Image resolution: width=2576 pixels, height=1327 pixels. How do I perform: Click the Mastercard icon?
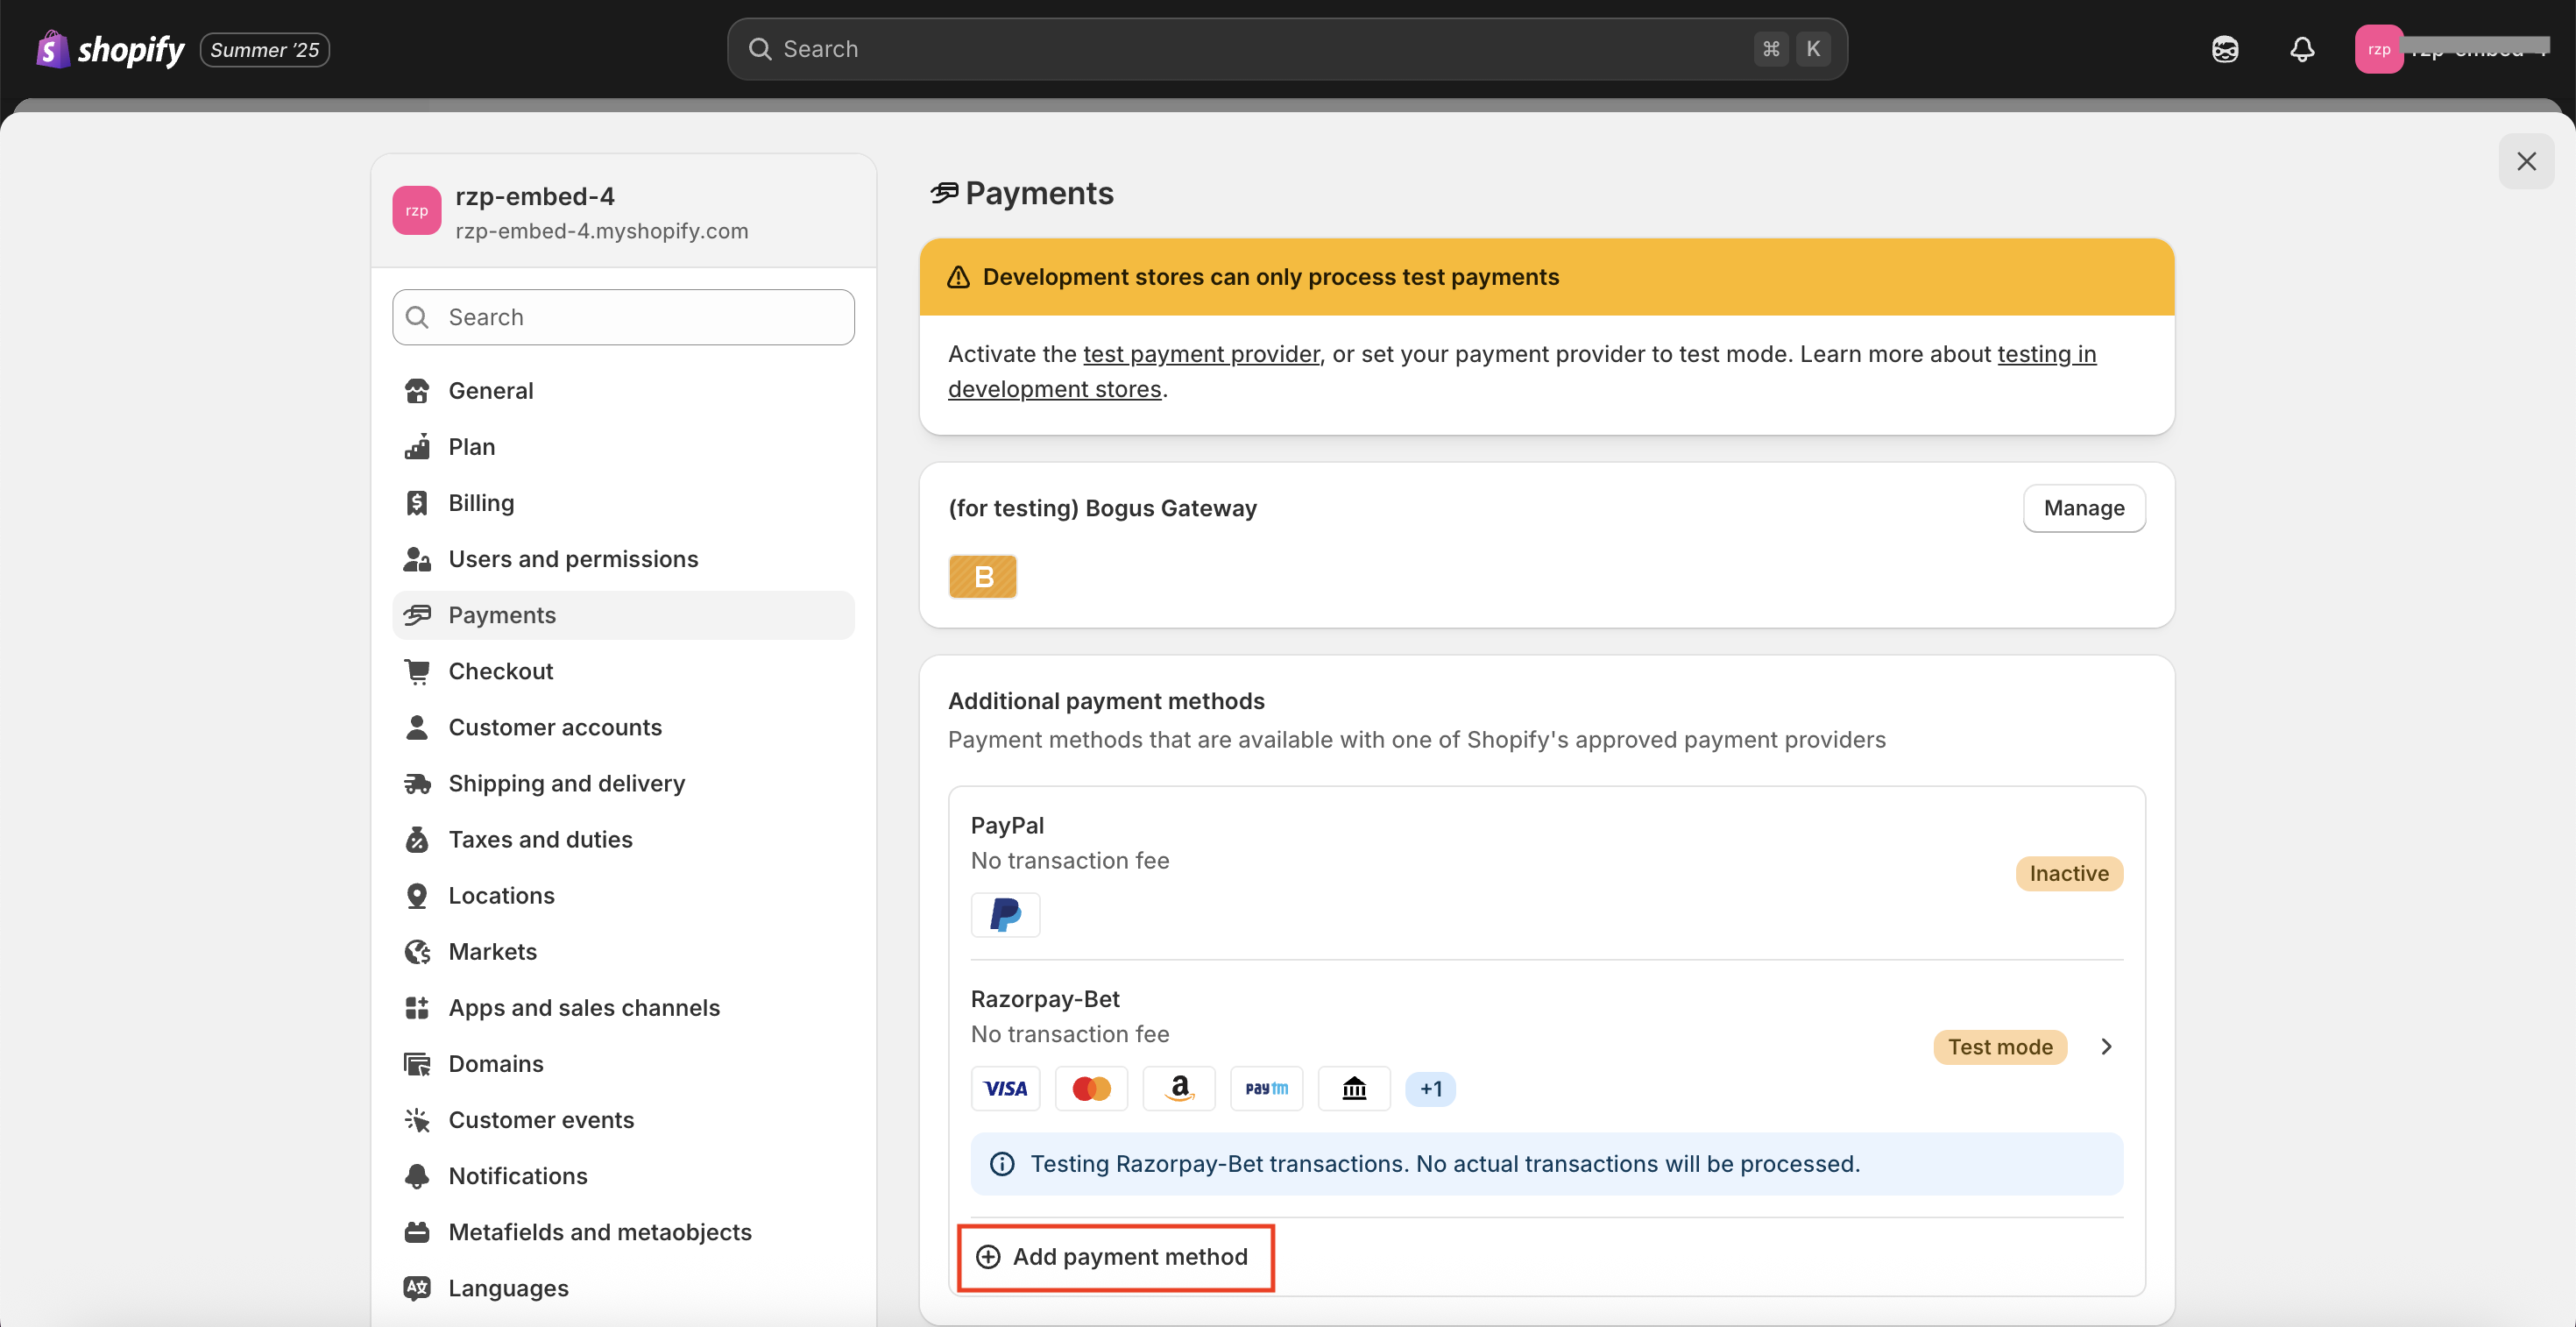point(1092,1088)
